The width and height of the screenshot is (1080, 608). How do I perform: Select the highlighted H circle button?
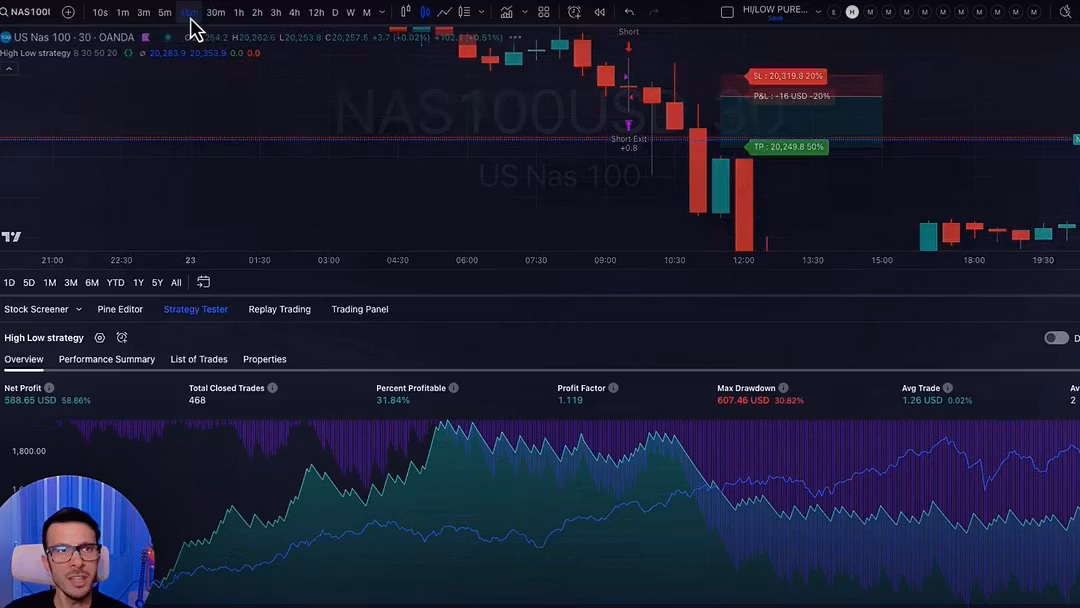tap(852, 12)
